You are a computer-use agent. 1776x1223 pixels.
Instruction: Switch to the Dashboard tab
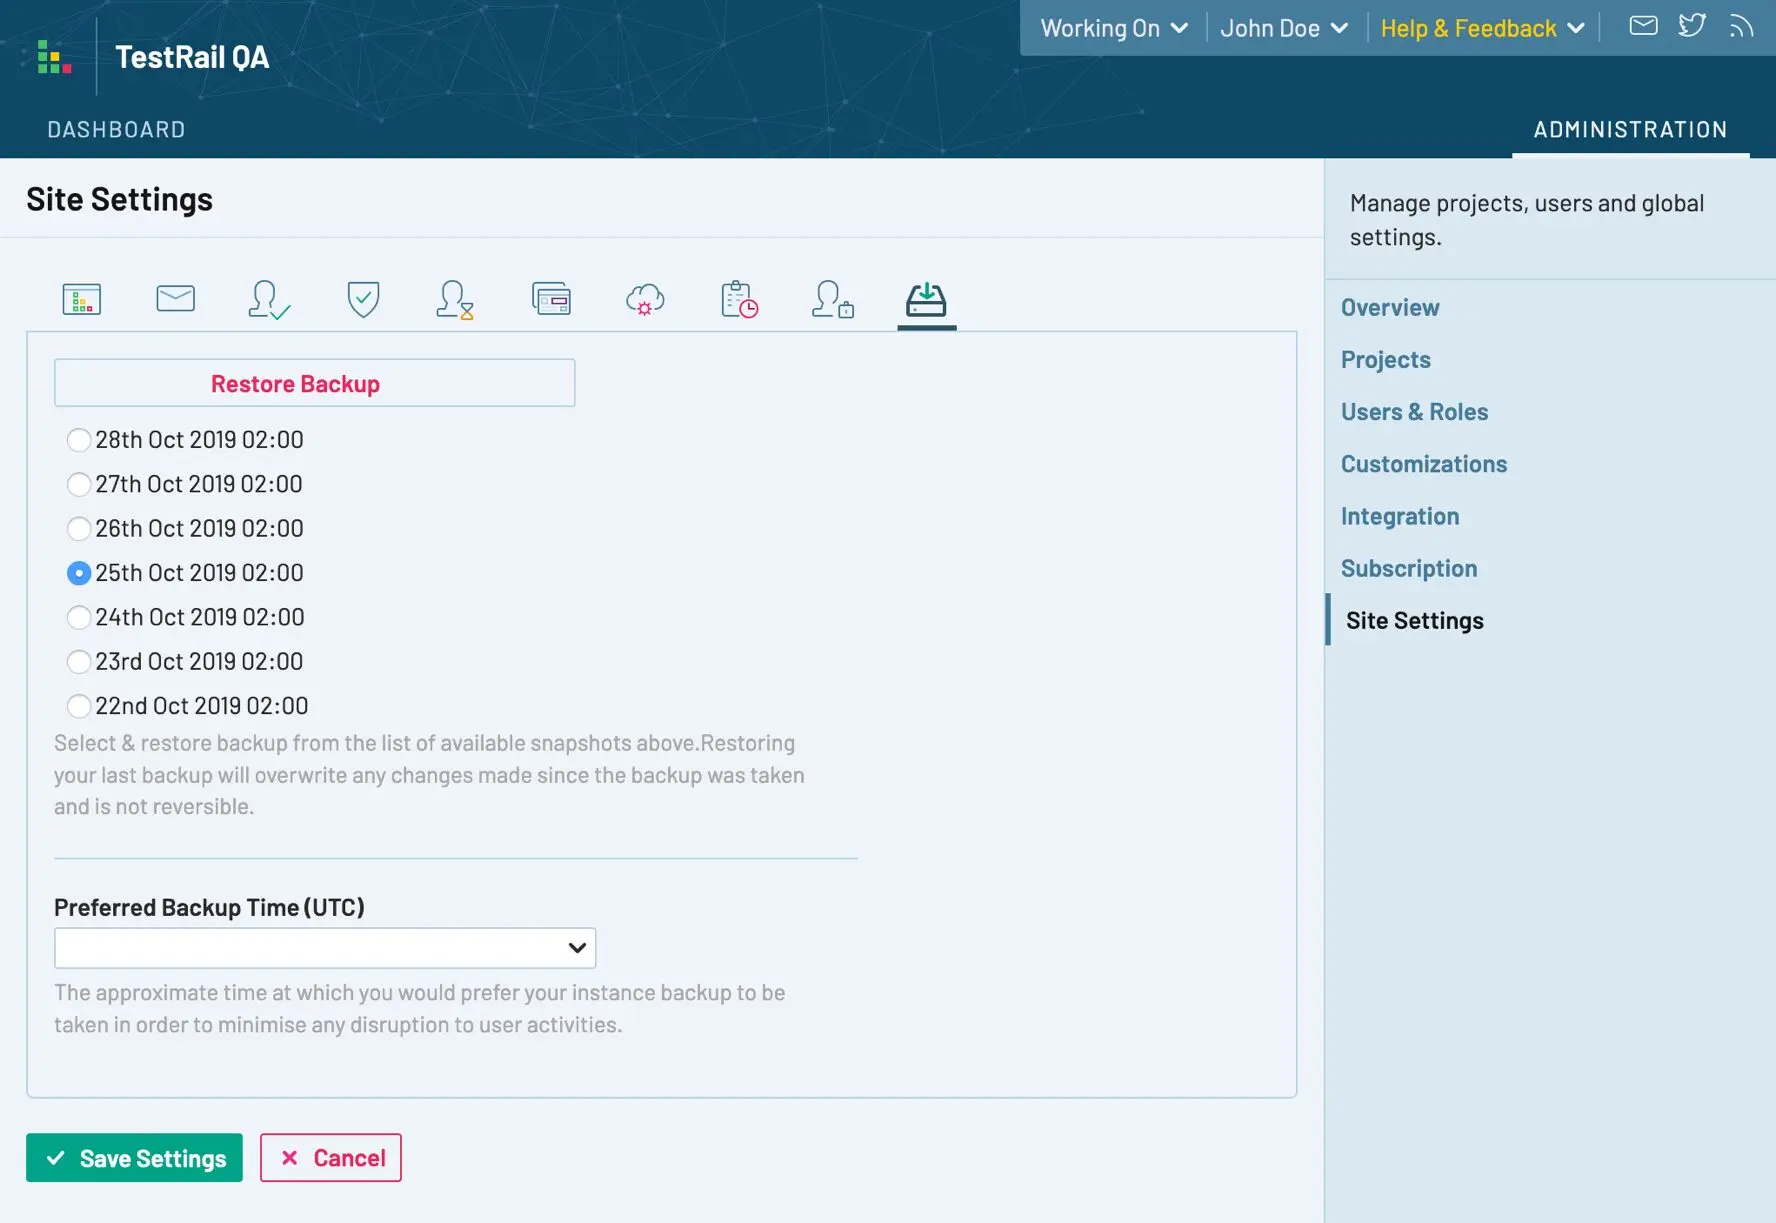(116, 129)
